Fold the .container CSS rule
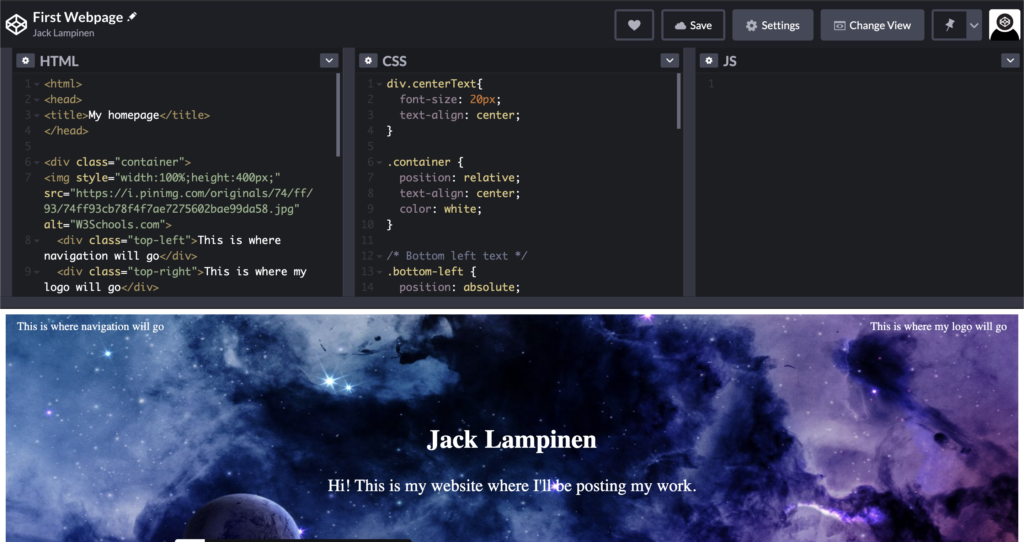This screenshot has width=1024, height=542. (x=378, y=162)
